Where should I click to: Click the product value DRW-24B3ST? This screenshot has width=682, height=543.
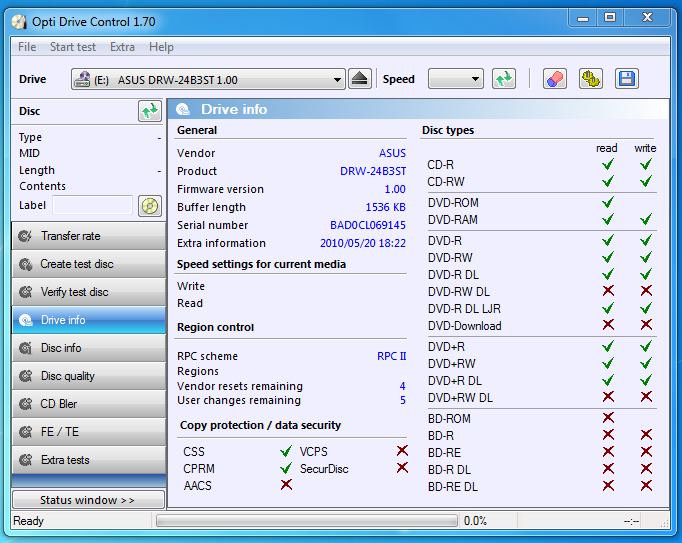[x=373, y=171]
